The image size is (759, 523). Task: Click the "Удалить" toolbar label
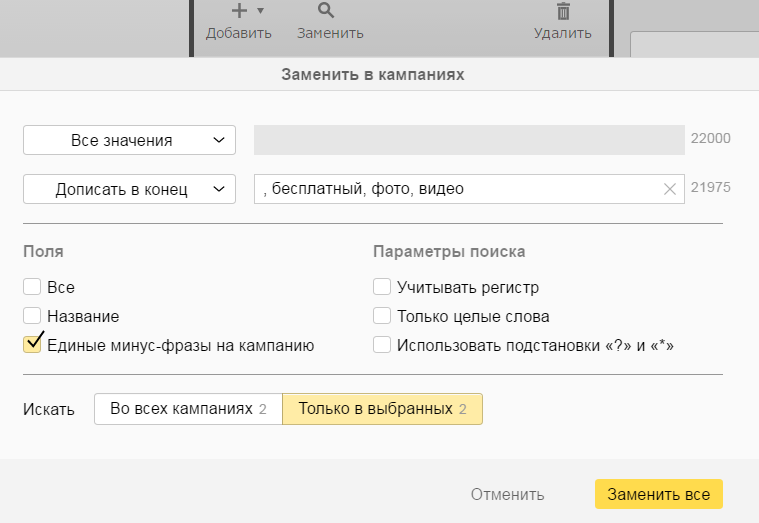563,33
